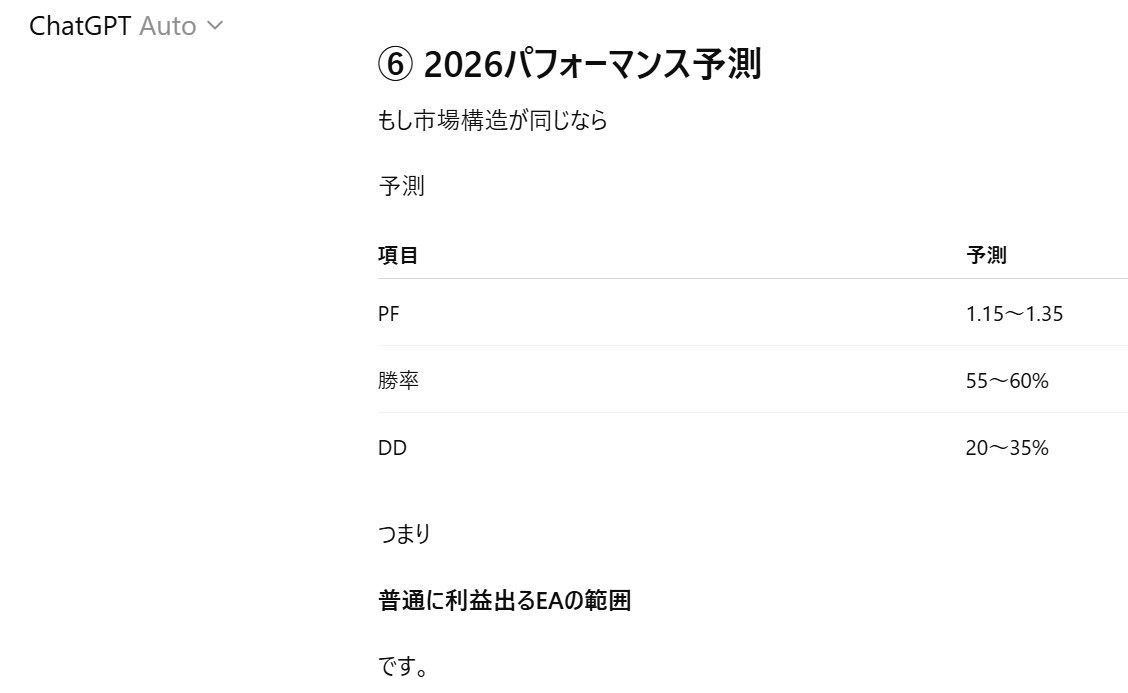This screenshot has width=1128, height=693.
Task: Click the もし市場構造が同じなら line
Action: pyautogui.click(x=492, y=121)
